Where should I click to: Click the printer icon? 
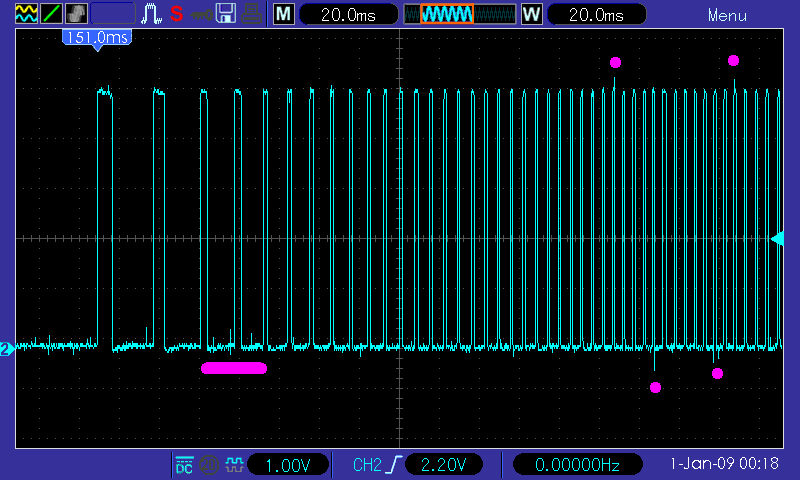(x=251, y=14)
